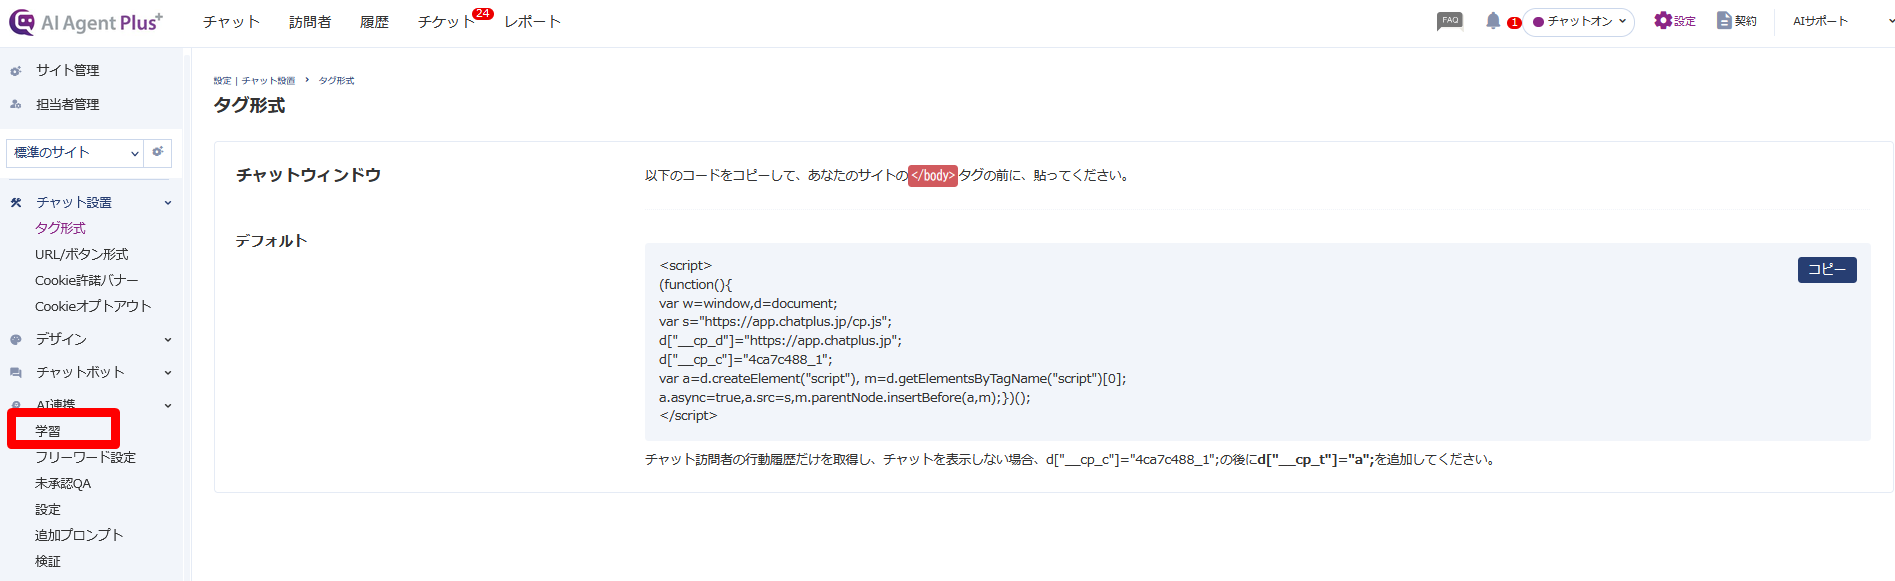The width and height of the screenshot is (1895, 581).
Task: Click the AI Agent Plus logo
Action: tap(86, 22)
